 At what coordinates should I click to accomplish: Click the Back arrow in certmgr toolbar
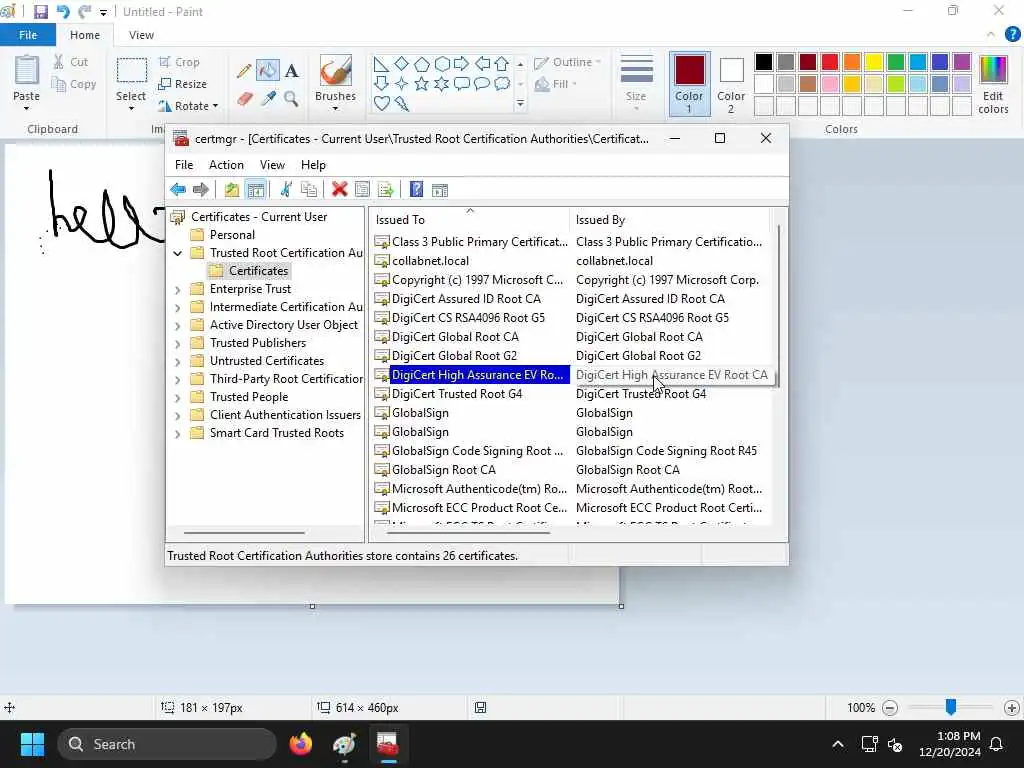click(x=178, y=190)
